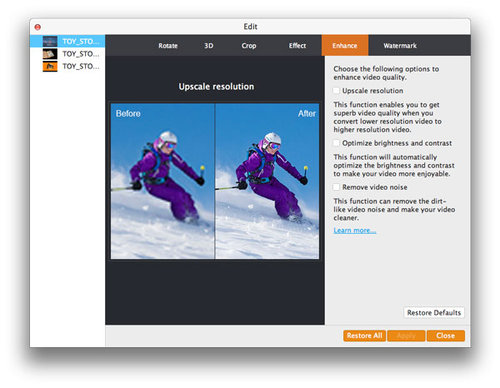Select the Enhance tab
Screen dimensions: 500x388
[x=345, y=45]
